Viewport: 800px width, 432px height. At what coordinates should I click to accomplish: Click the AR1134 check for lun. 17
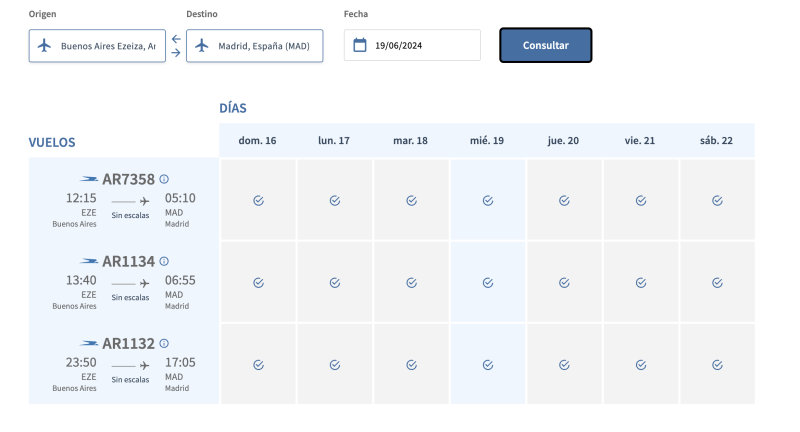point(335,282)
